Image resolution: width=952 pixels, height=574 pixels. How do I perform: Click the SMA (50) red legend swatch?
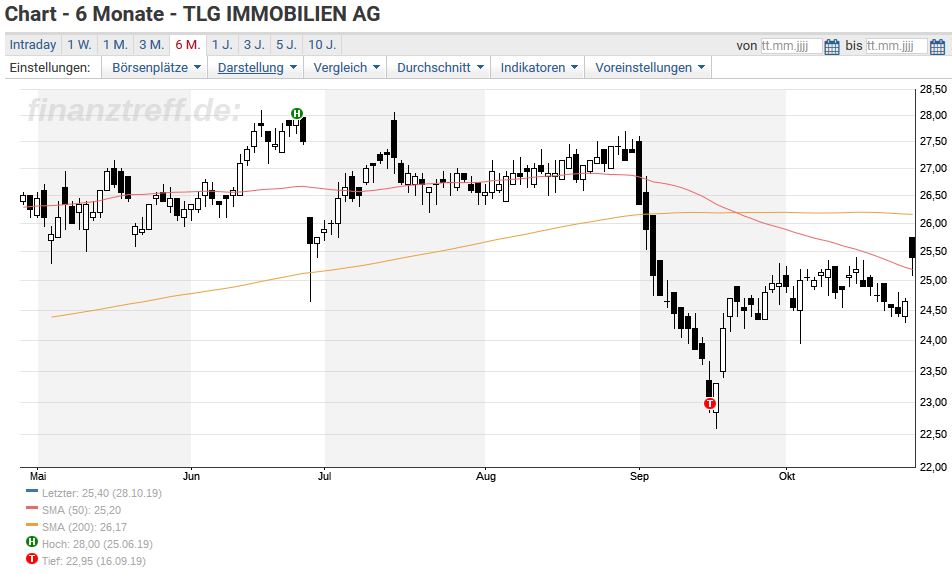pyautogui.click(x=32, y=508)
